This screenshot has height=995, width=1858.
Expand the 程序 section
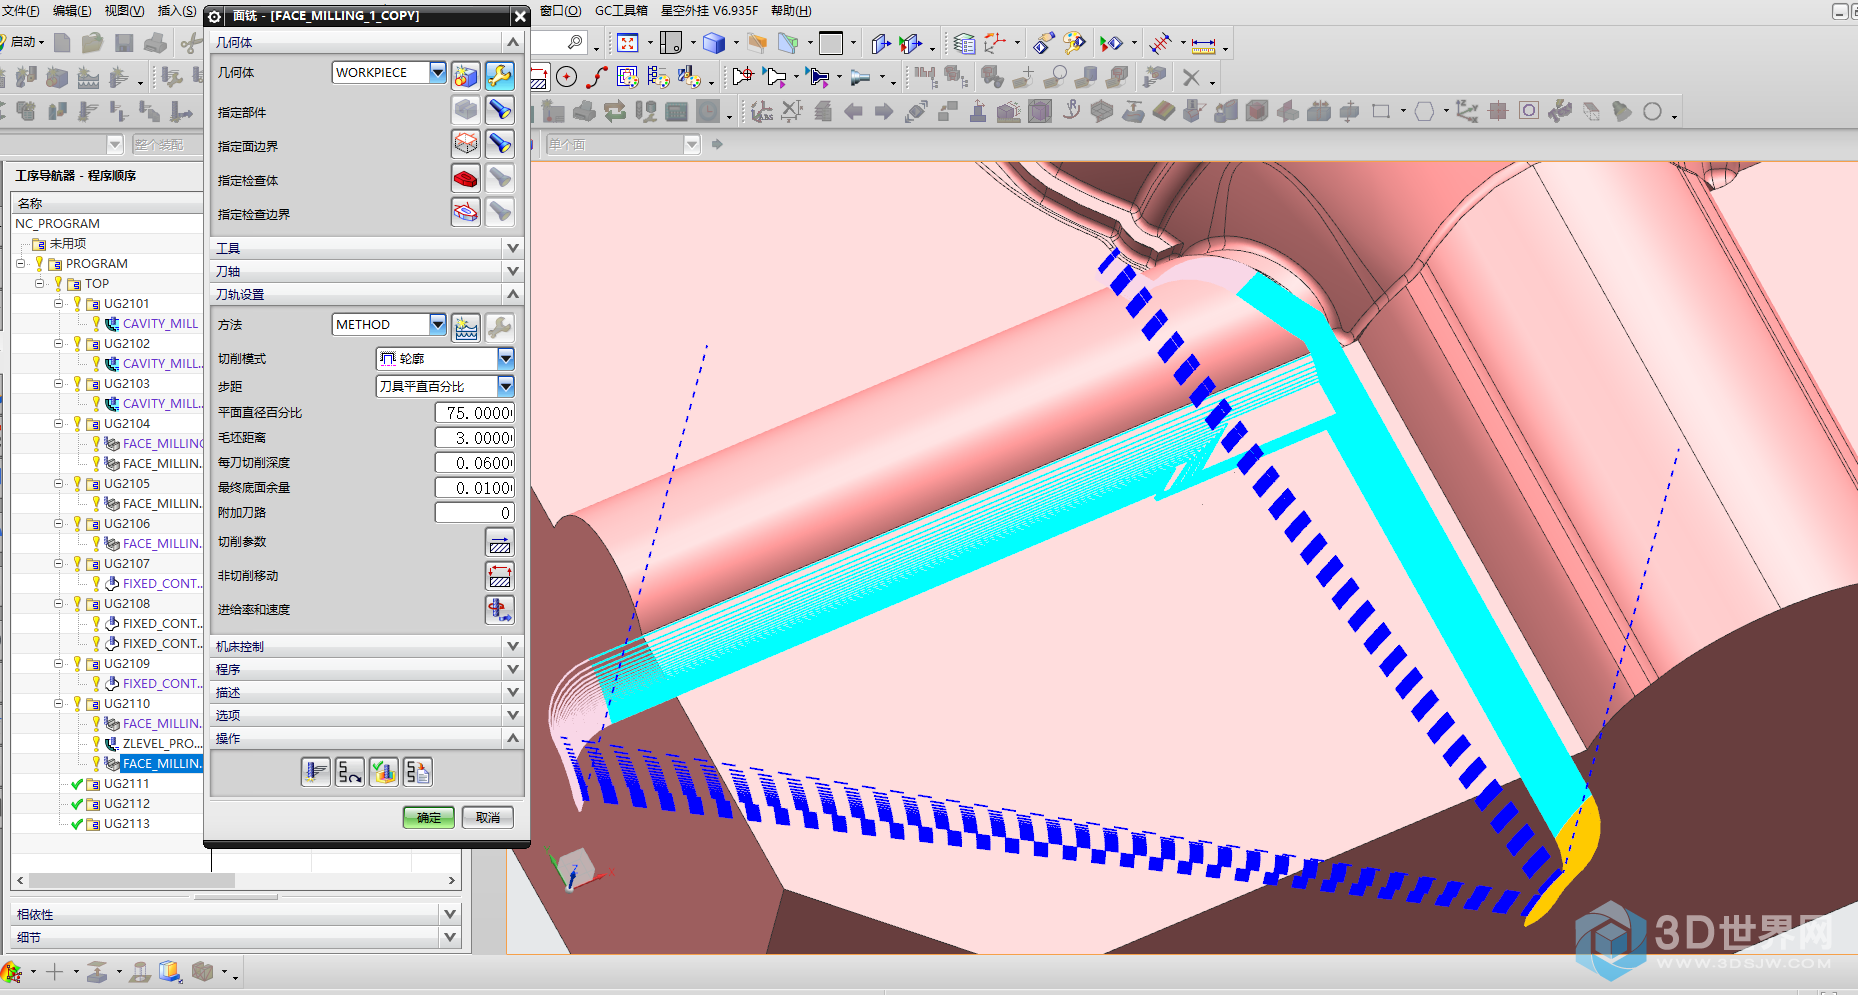coord(513,669)
